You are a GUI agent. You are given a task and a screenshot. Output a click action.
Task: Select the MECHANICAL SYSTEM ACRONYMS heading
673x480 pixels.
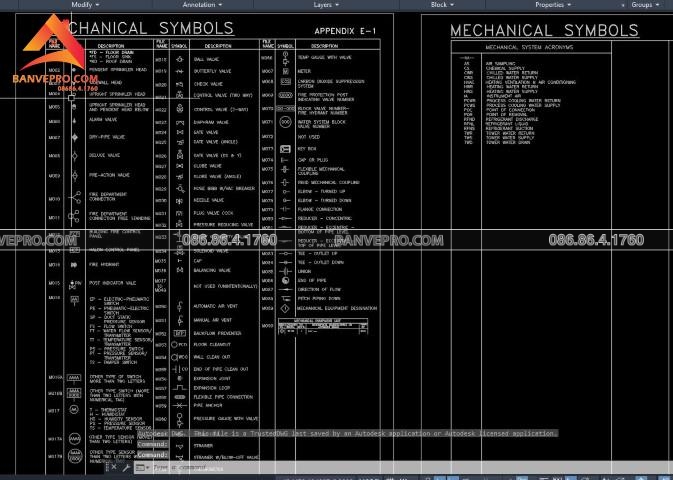[x=529, y=47]
